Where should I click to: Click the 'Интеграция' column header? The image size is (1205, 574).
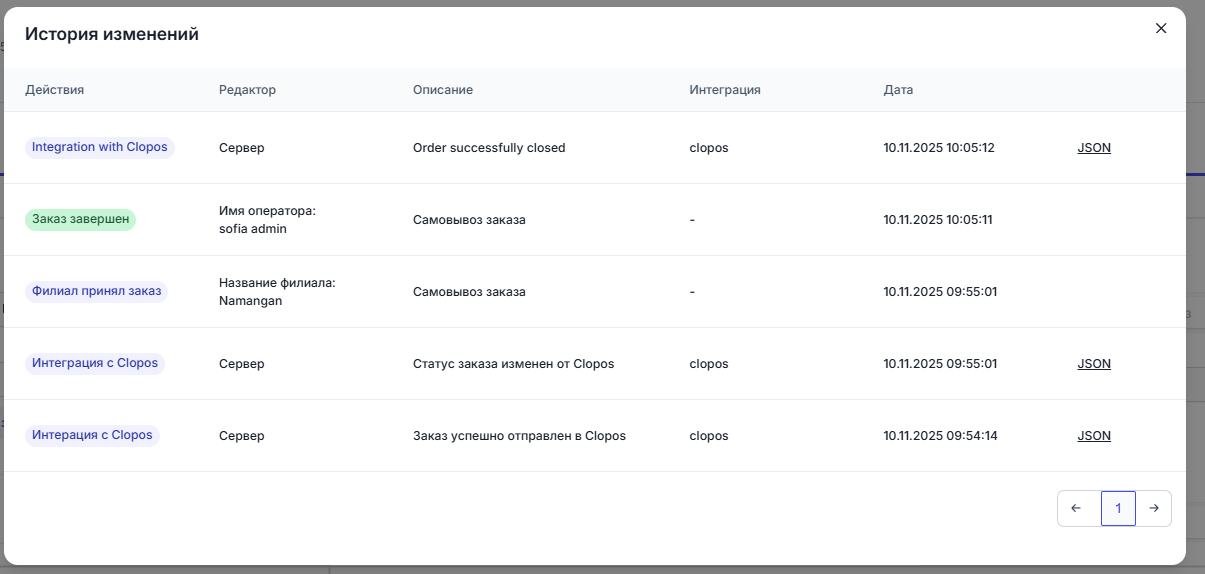pos(725,90)
